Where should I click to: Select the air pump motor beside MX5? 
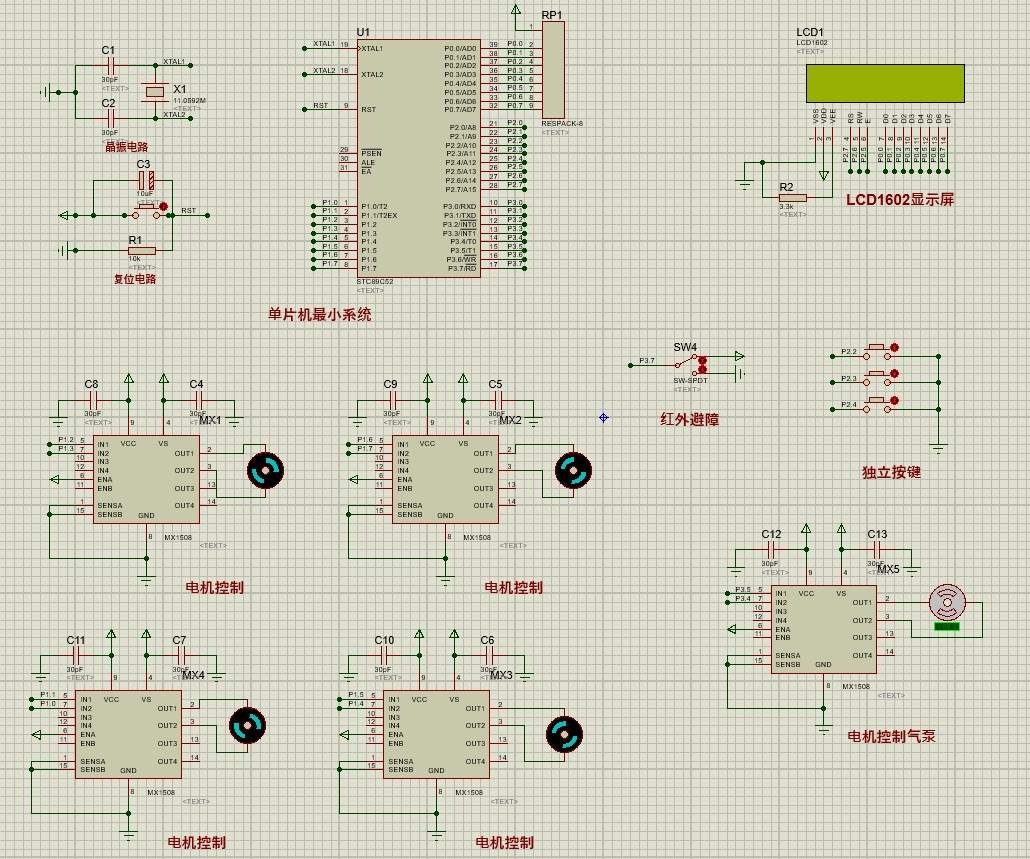pos(947,602)
